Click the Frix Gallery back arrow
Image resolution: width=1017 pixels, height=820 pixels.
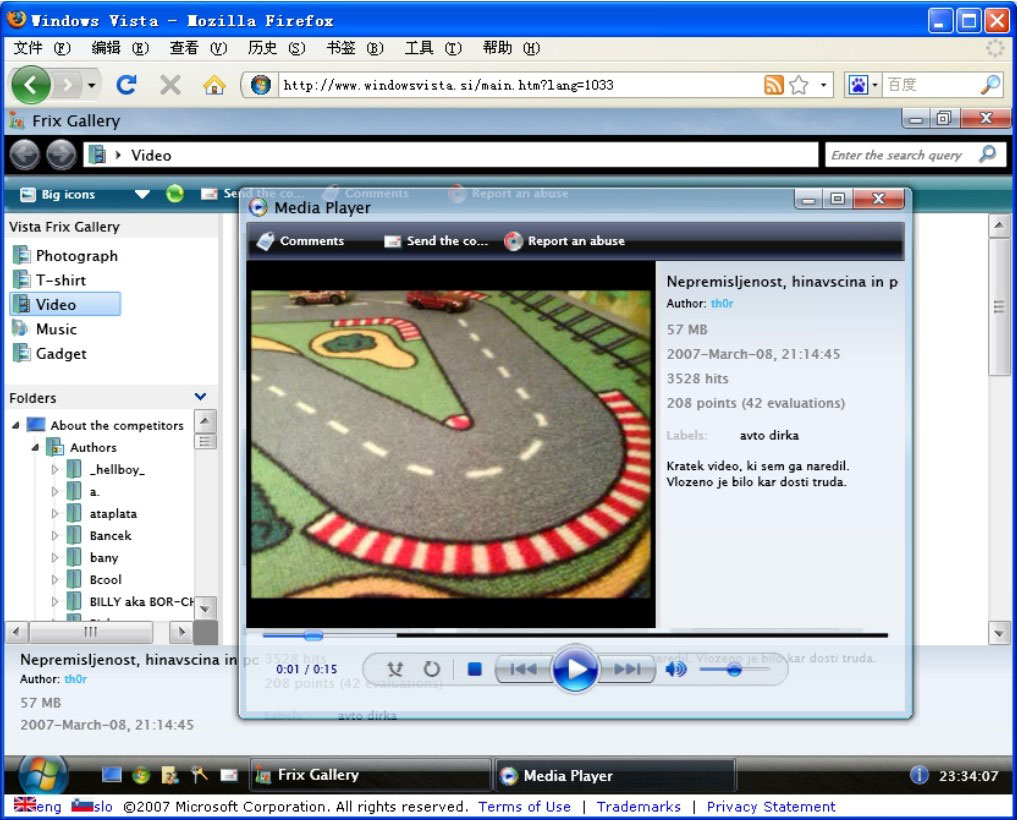click(x=25, y=156)
